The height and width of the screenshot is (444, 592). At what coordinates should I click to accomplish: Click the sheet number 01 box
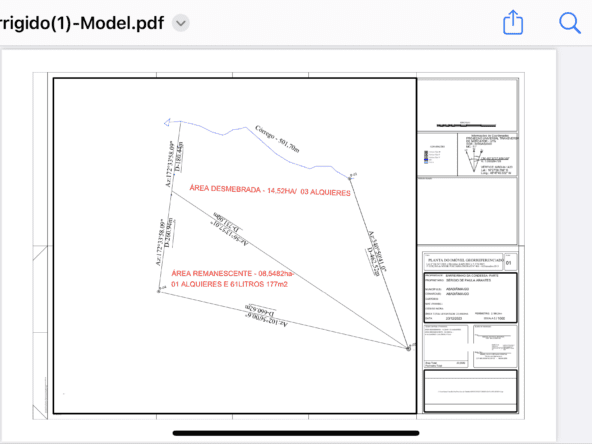click(x=511, y=262)
